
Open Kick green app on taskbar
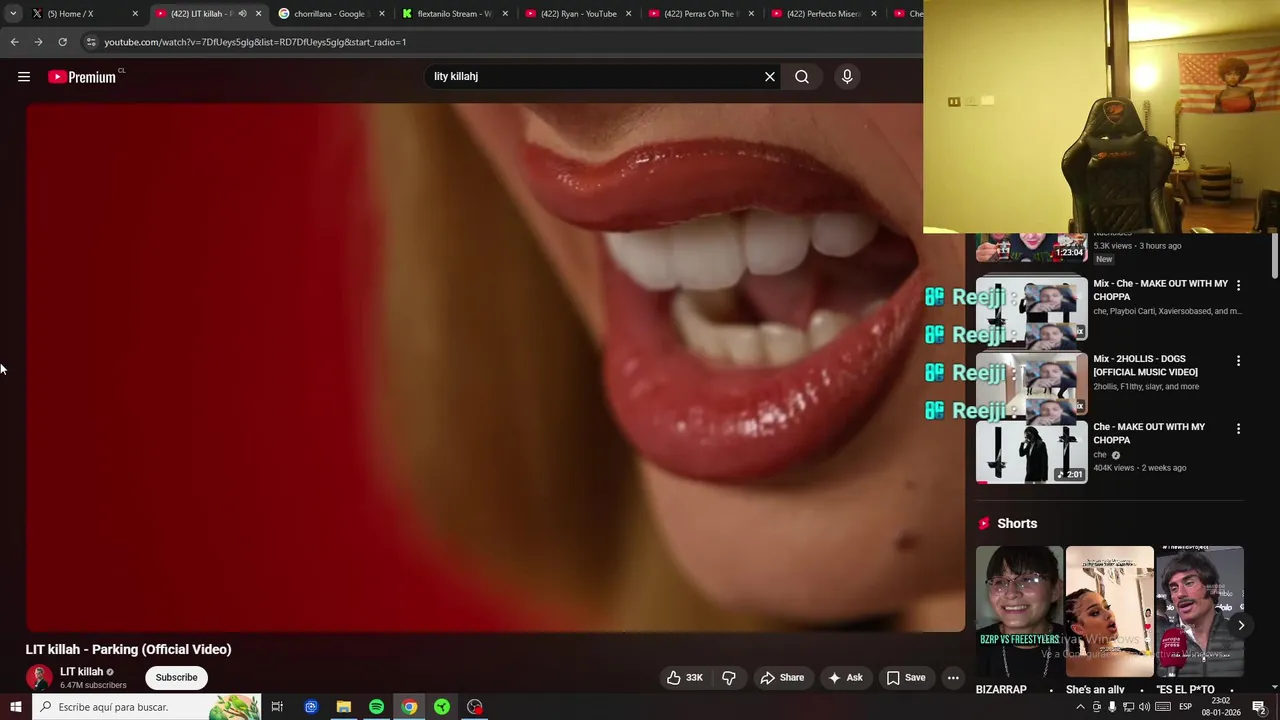tap(442, 707)
